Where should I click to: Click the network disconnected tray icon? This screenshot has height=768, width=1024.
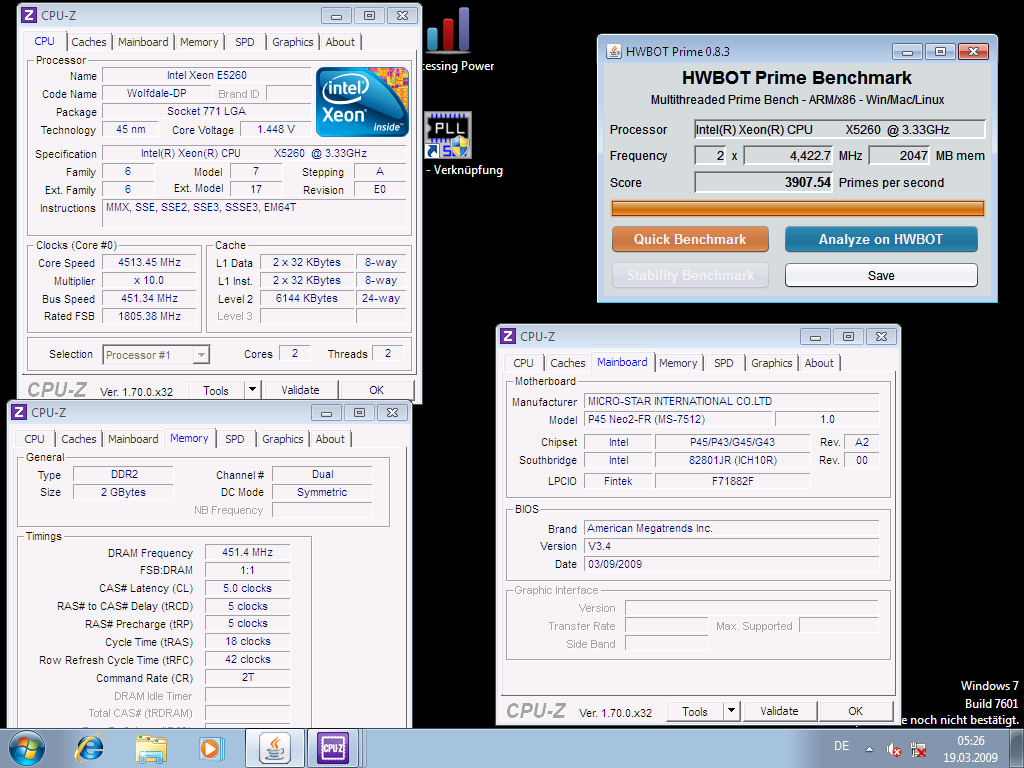[918, 749]
